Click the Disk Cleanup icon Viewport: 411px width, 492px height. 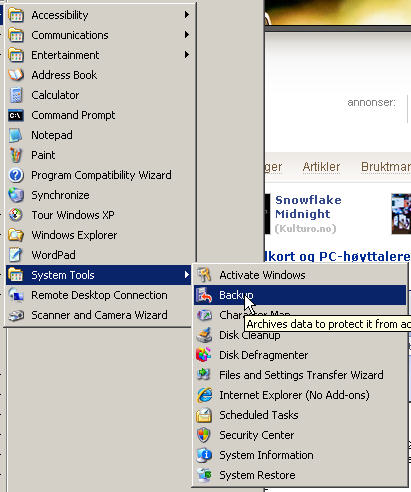pos(204,335)
